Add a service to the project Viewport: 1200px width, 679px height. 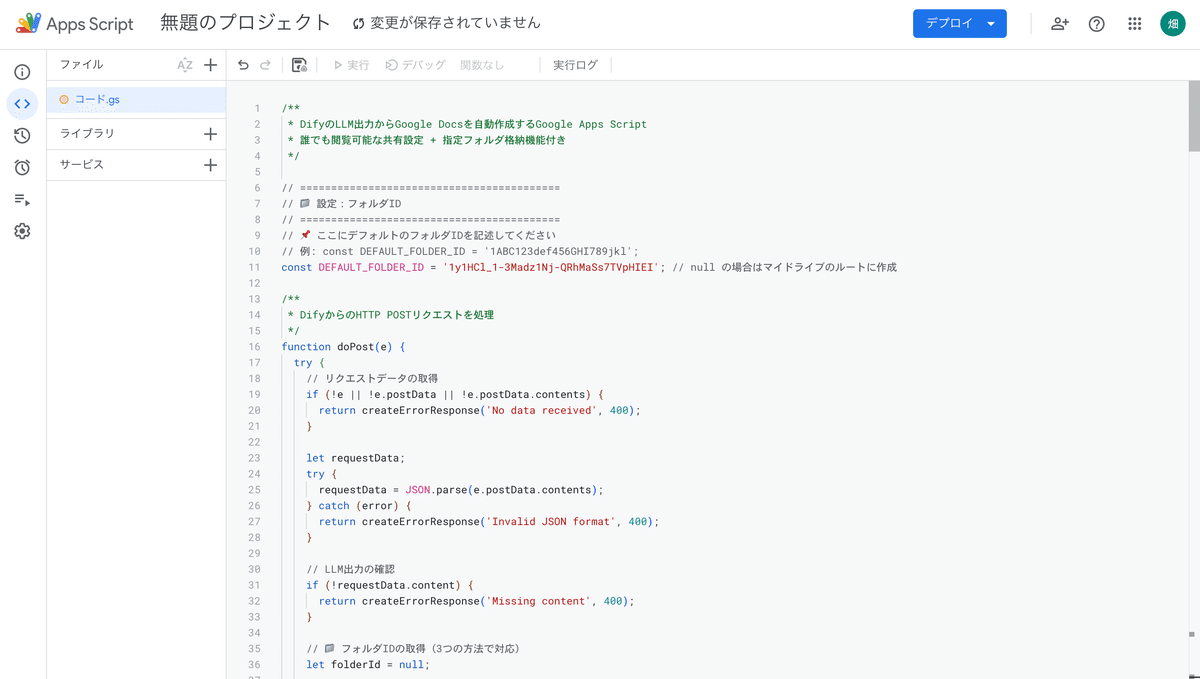(x=210, y=165)
